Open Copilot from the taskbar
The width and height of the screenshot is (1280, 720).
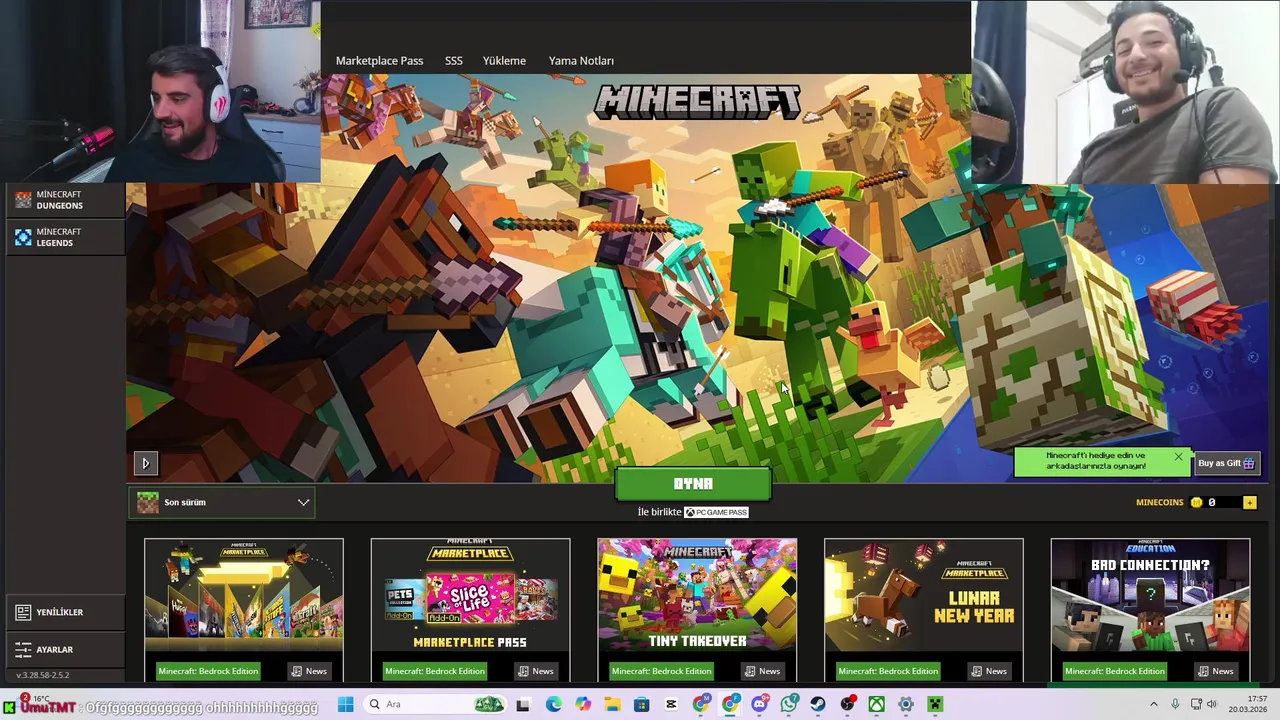point(583,705)
